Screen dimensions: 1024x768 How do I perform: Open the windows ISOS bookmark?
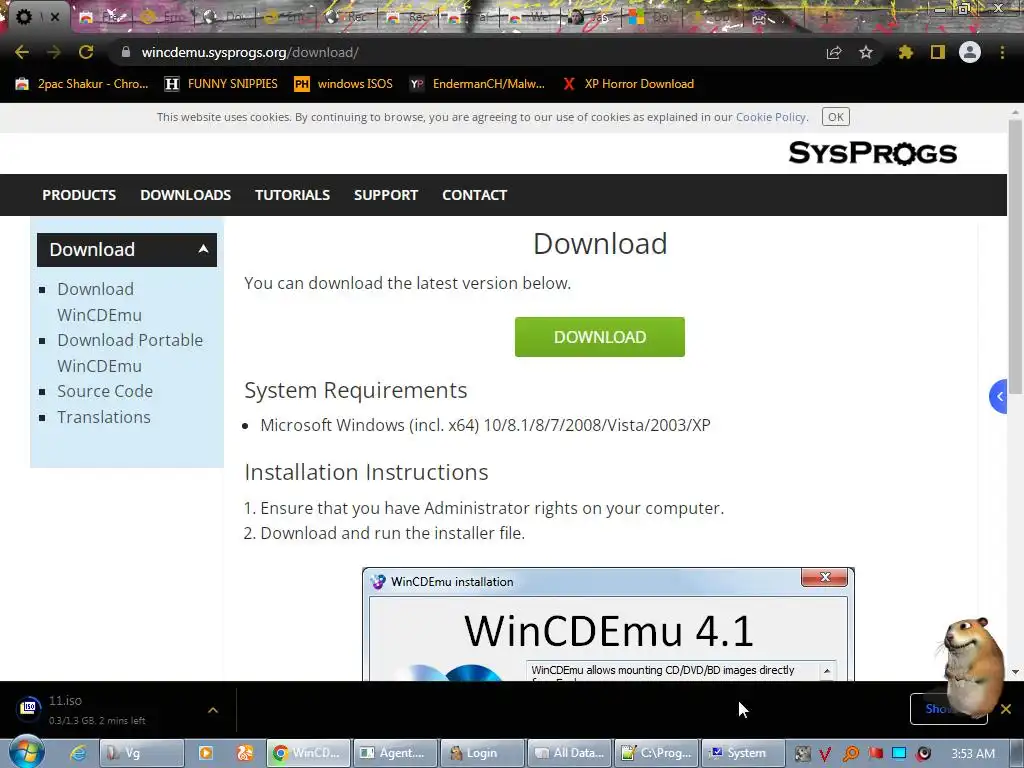click(x=344, y=84)
